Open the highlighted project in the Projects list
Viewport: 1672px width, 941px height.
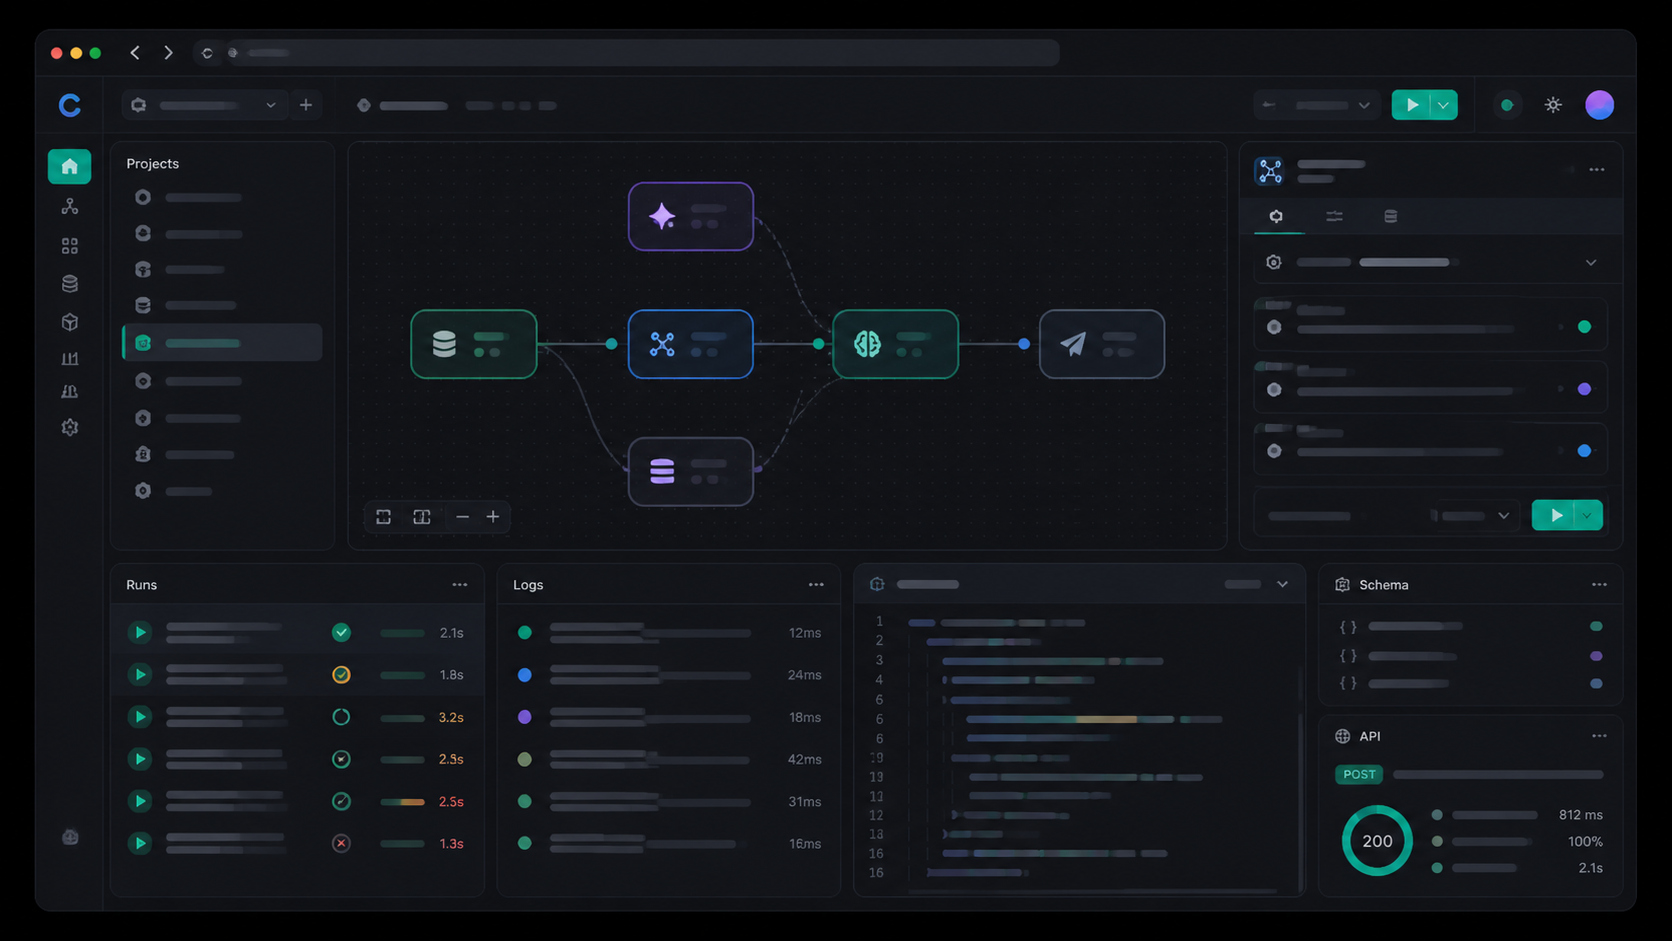tap(222, 343)
